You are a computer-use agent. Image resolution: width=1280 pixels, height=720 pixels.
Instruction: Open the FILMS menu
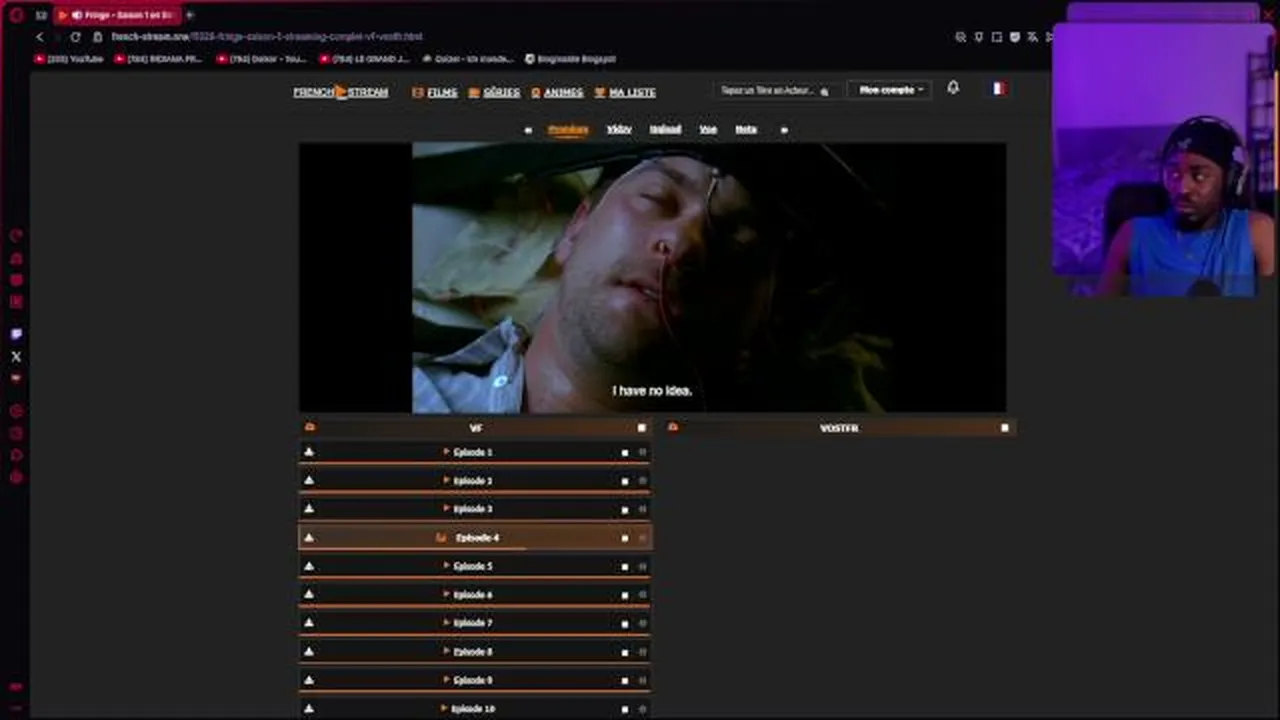point(435,92)
